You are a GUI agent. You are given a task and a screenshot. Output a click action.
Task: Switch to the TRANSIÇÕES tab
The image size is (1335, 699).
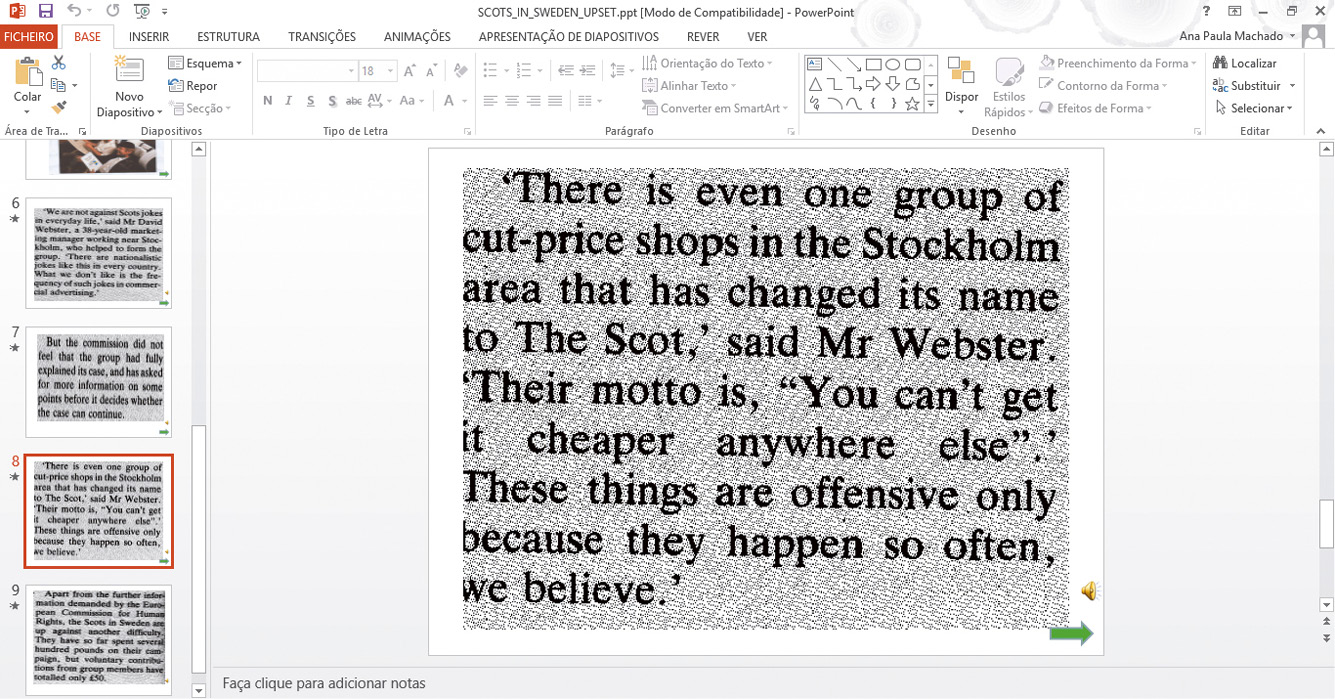pos(321,37)
